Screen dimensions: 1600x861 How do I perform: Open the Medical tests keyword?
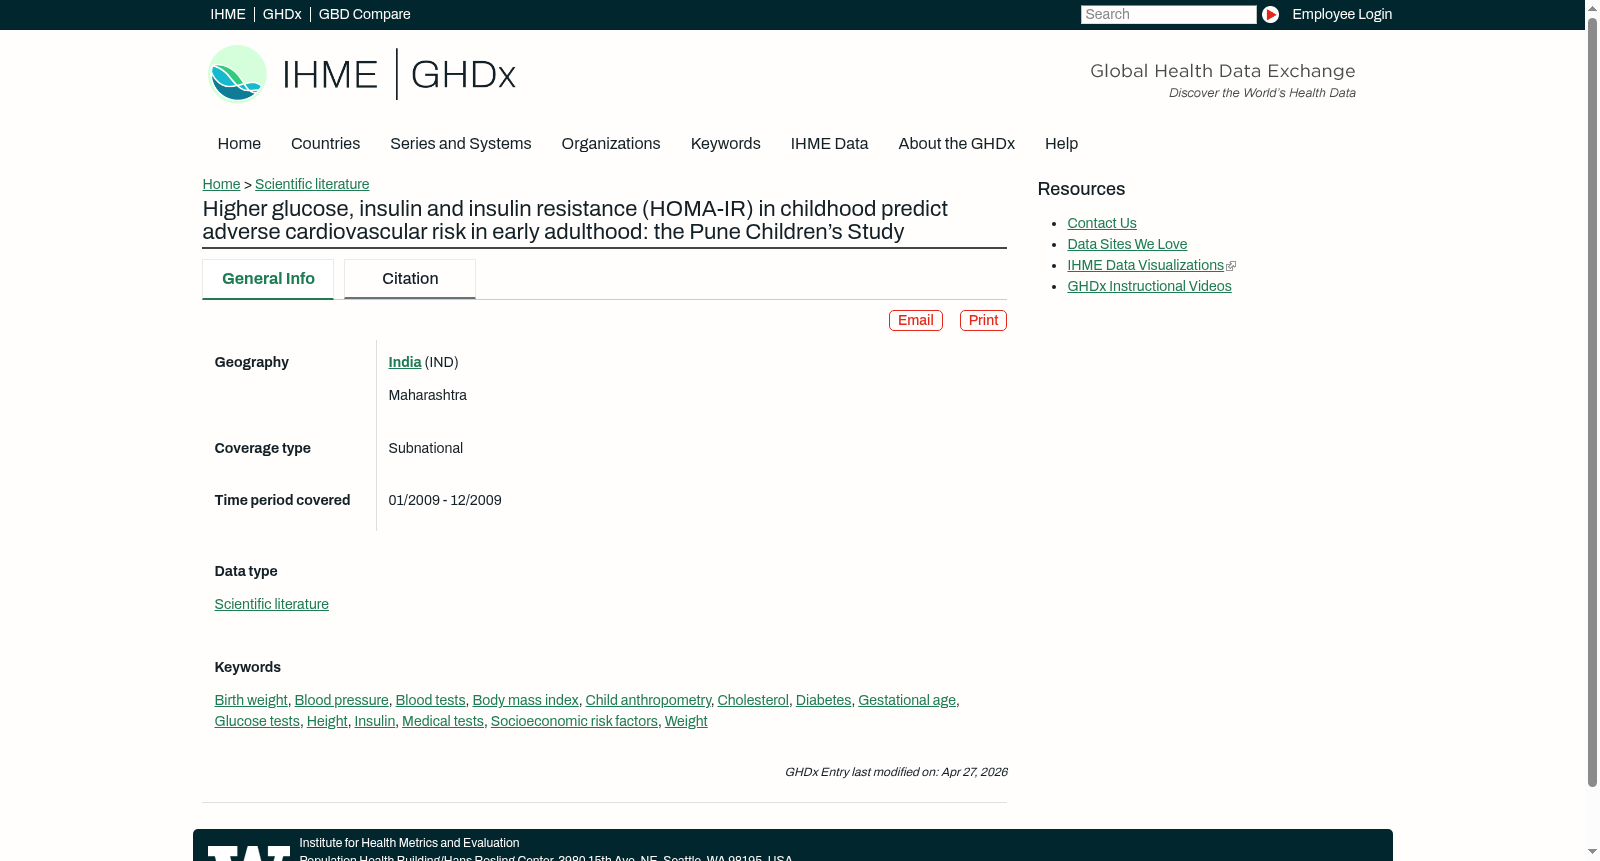click(x=443, y=721)
